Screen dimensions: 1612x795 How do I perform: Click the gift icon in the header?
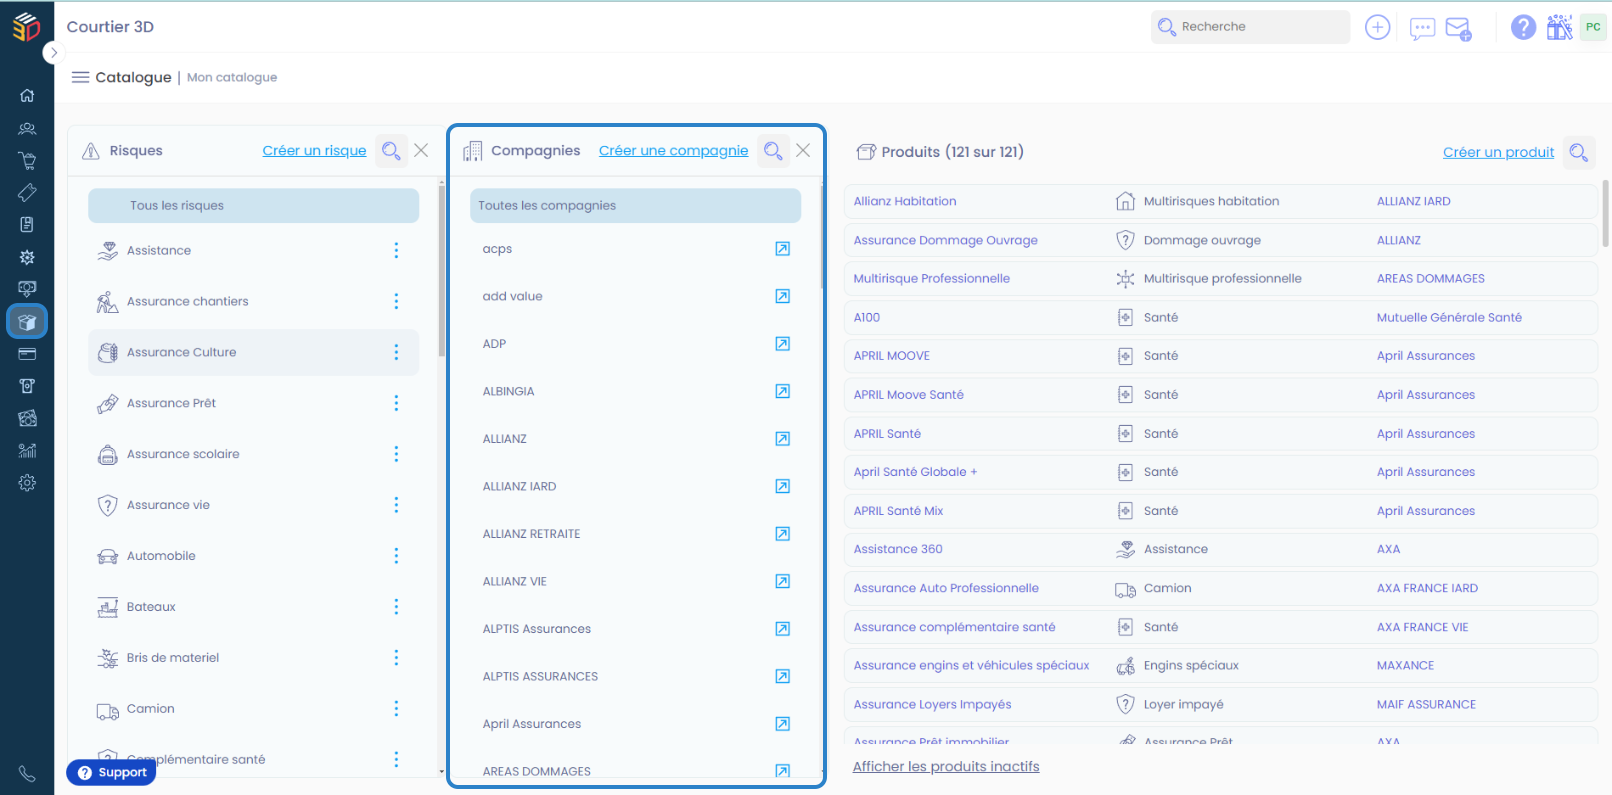[1559, 27]
